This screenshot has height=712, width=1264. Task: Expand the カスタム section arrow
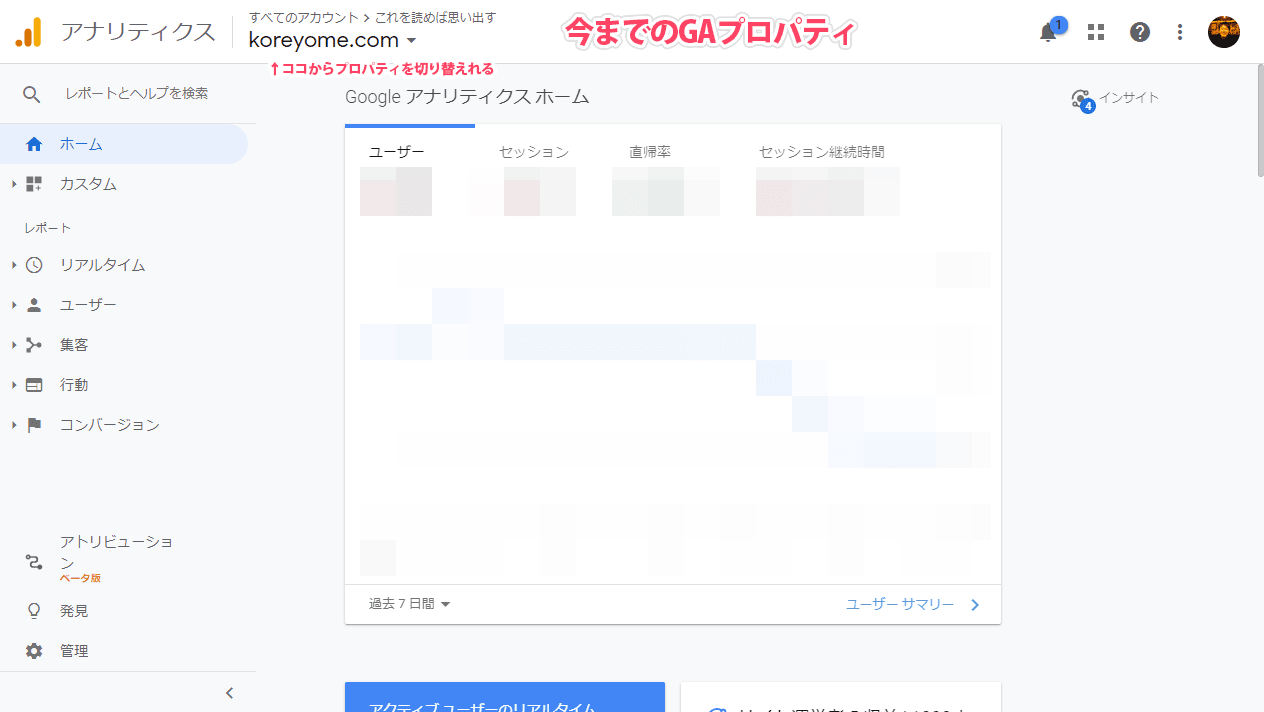click(14, 184)
